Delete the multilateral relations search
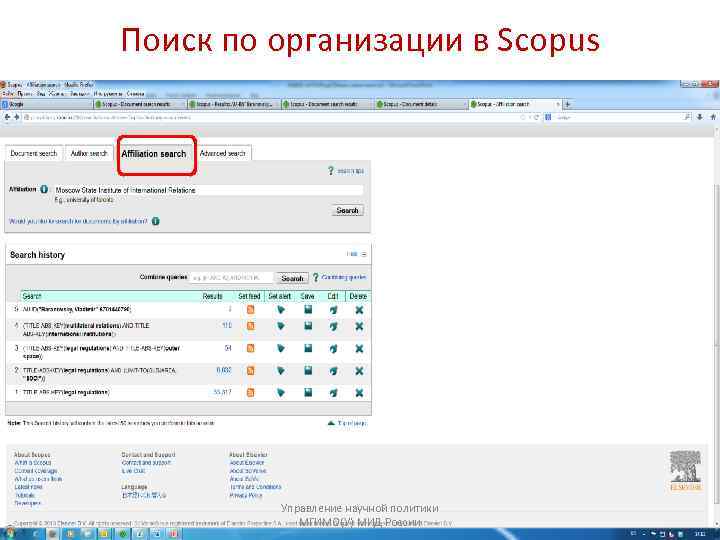Image resolution: width=720 pixels, height=540 pixels. [x=359, y=326]
